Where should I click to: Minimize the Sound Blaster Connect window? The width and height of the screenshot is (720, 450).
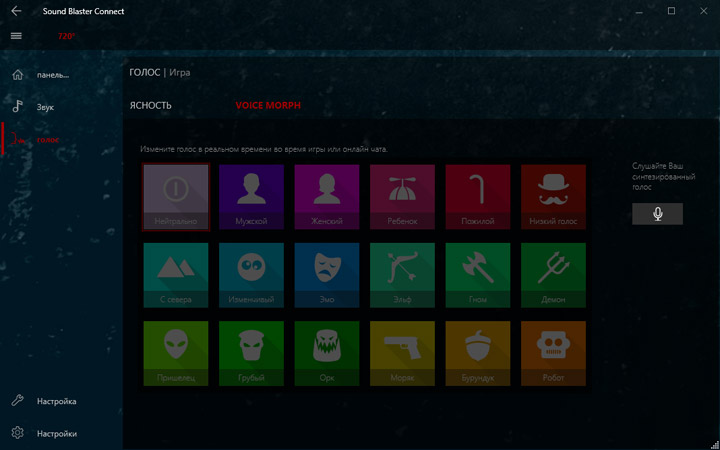[639, 11]
